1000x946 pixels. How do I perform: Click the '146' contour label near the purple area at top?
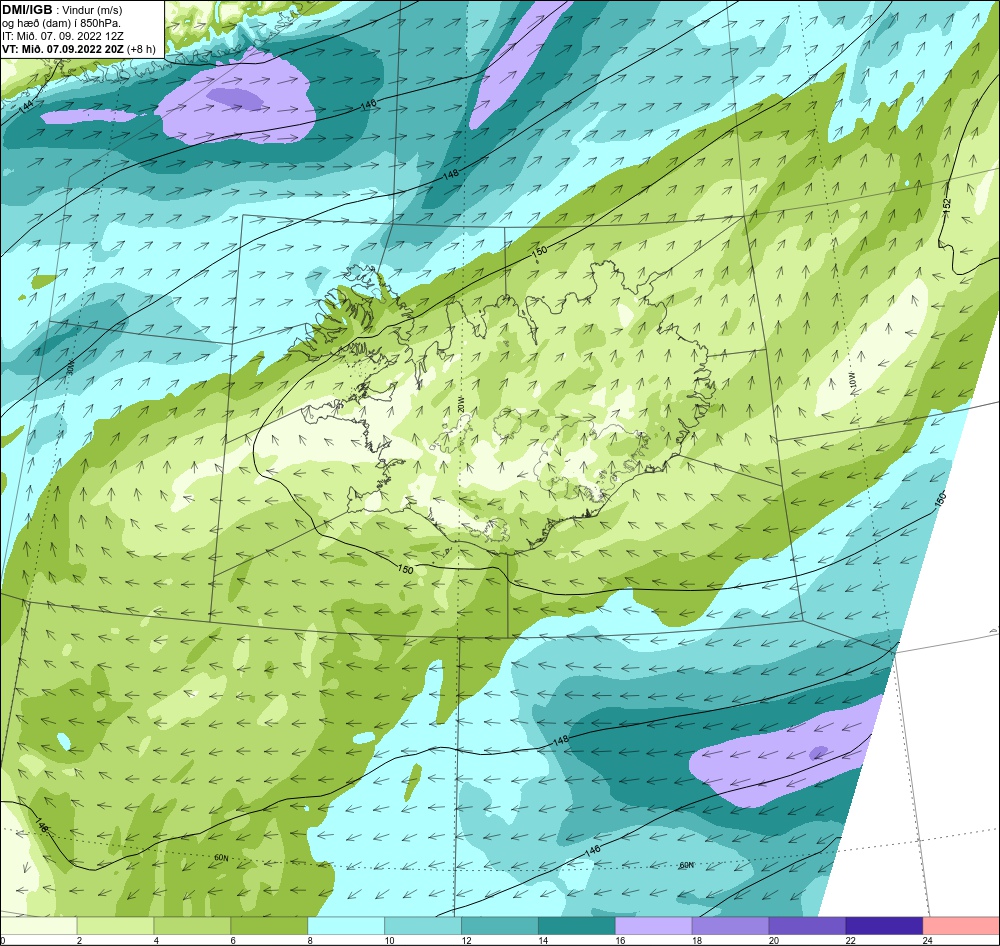[x=368, y=105]
